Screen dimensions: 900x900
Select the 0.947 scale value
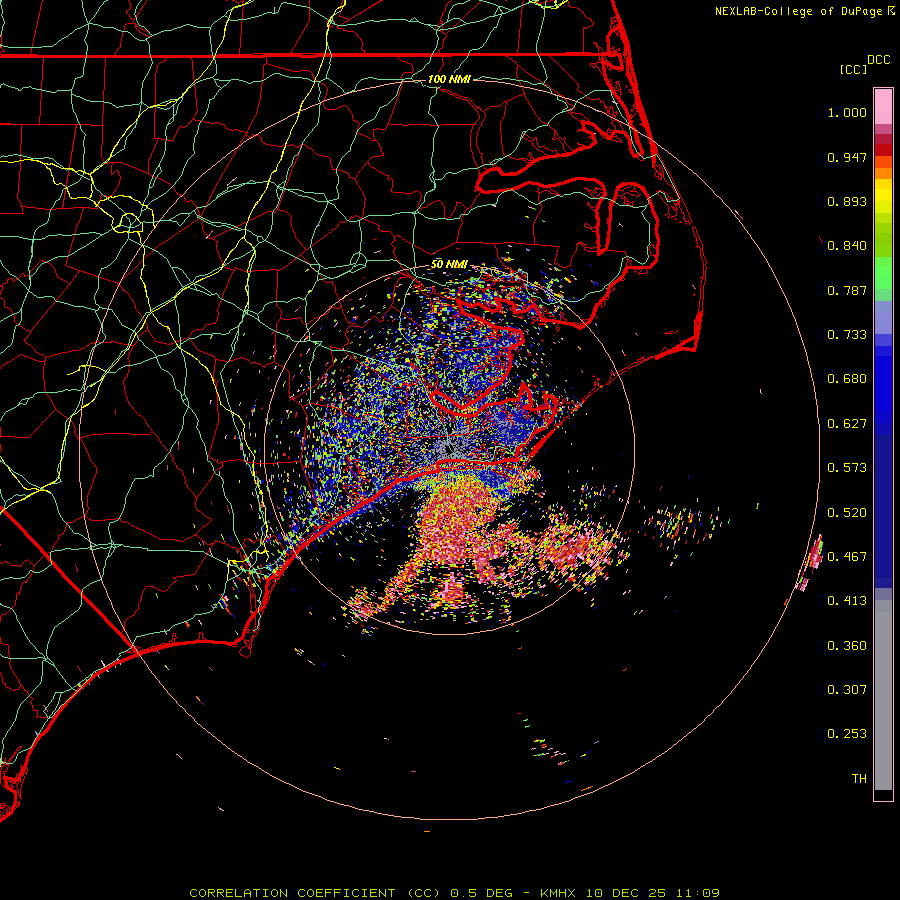click(847, 157)
